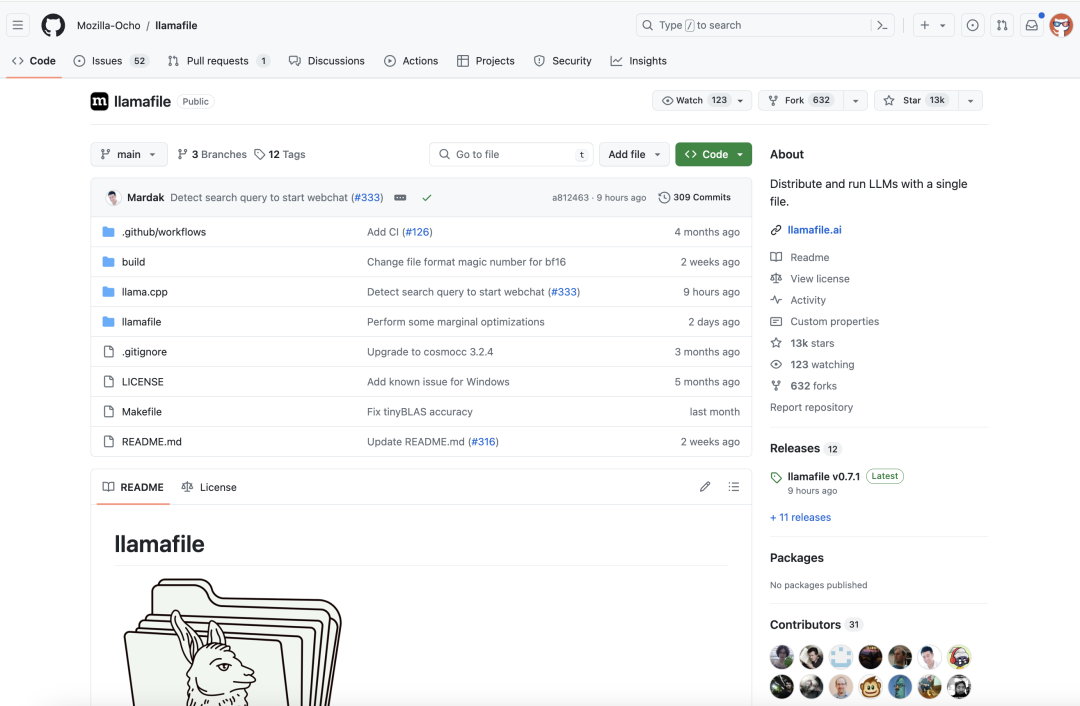The width and height of the screenshot is (1080, 706).
Task: Open the .gitignore file
Action: 144,352
